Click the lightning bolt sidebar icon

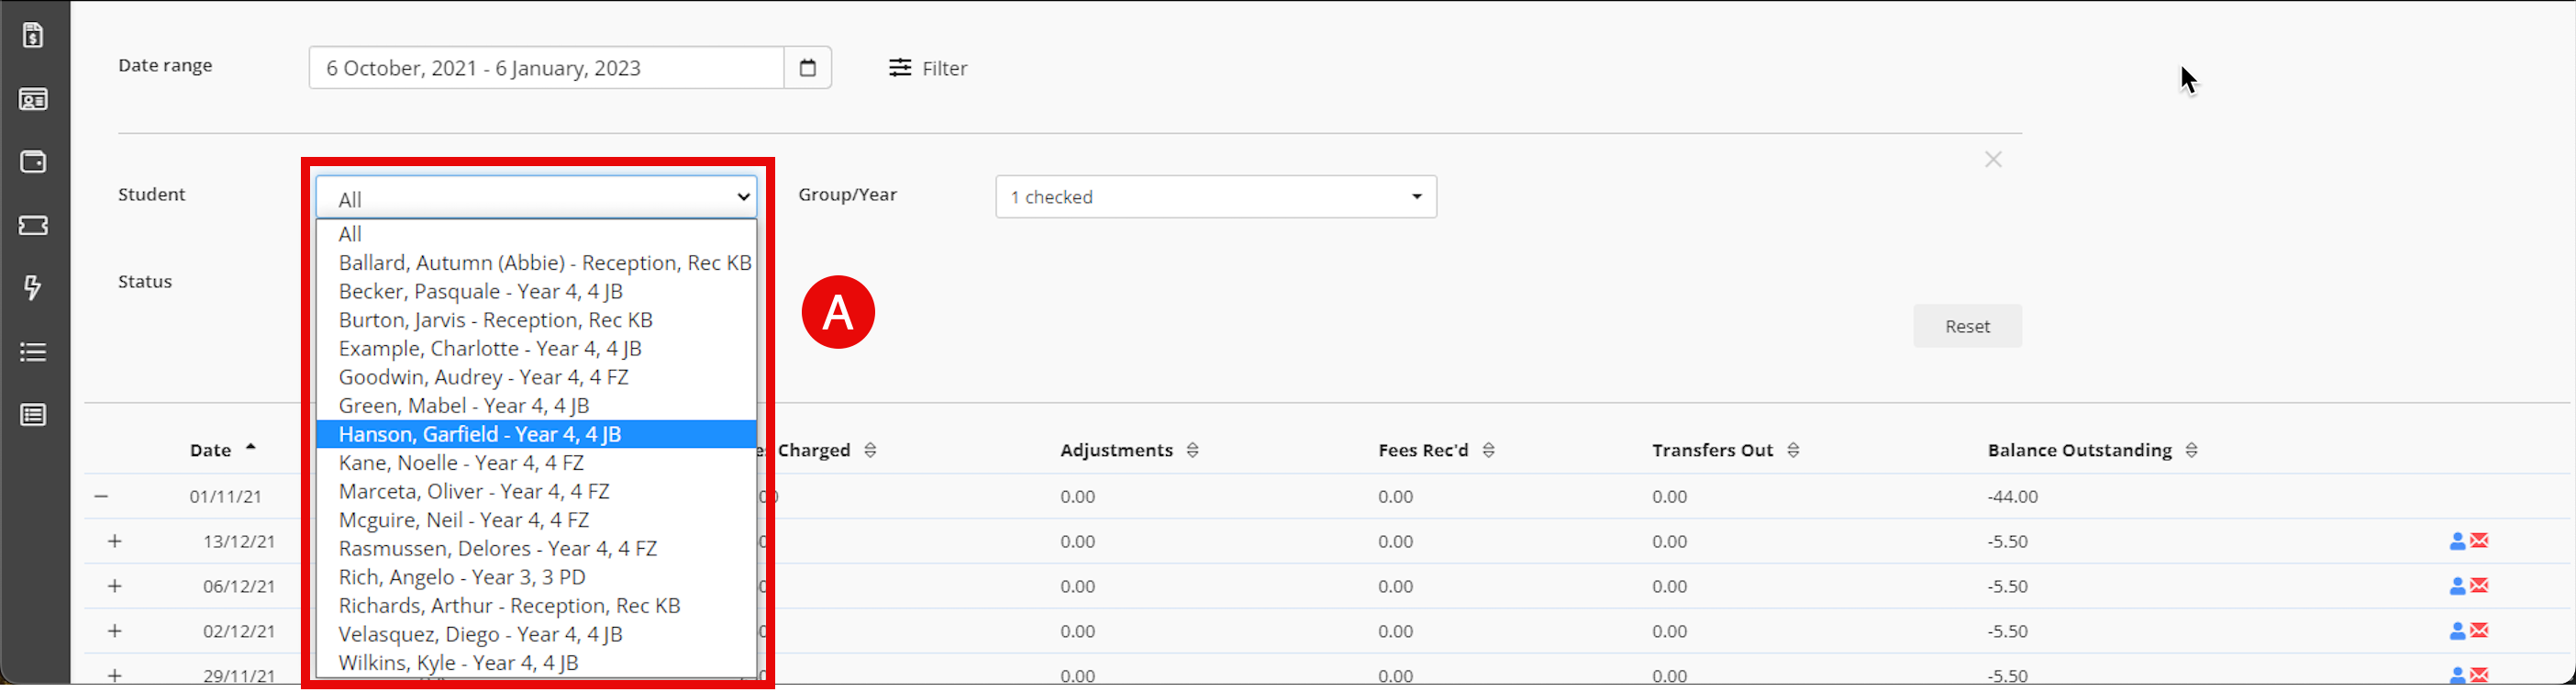[33, 288]
